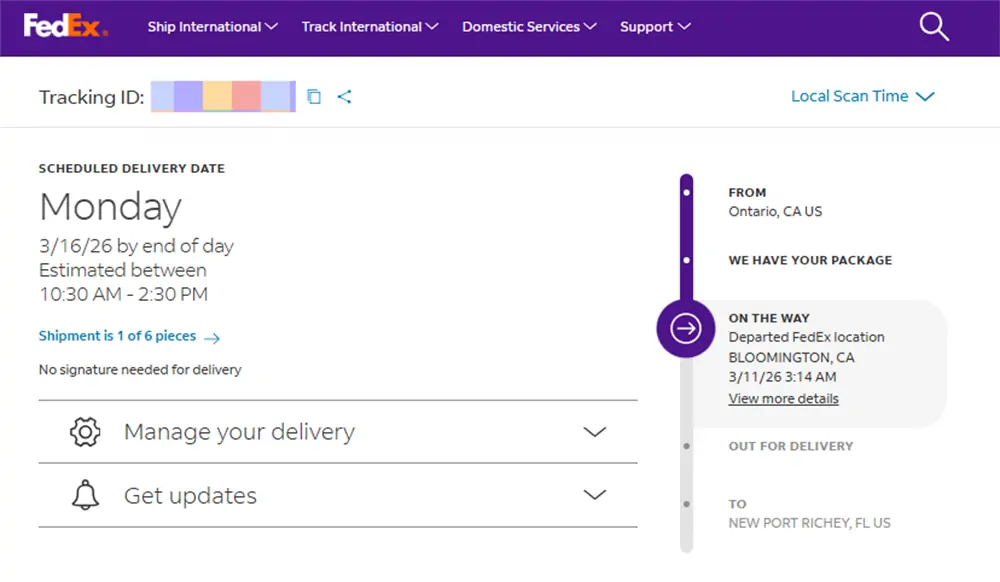Screen dimensions: 1000x582
Task: Open Shipment is 1 of 6 pieces link
Action: [x=118, y=336]
